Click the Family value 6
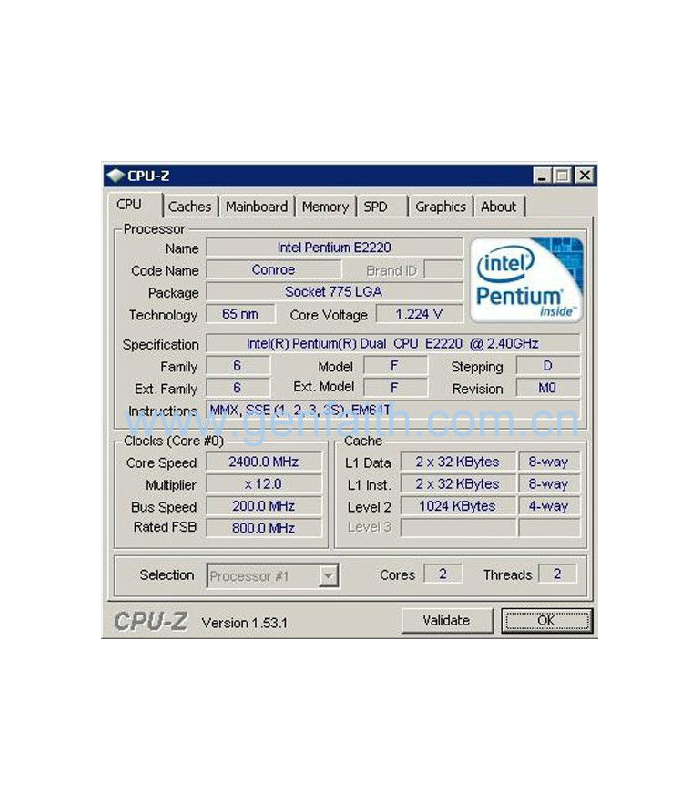 (x=238, y=365)
